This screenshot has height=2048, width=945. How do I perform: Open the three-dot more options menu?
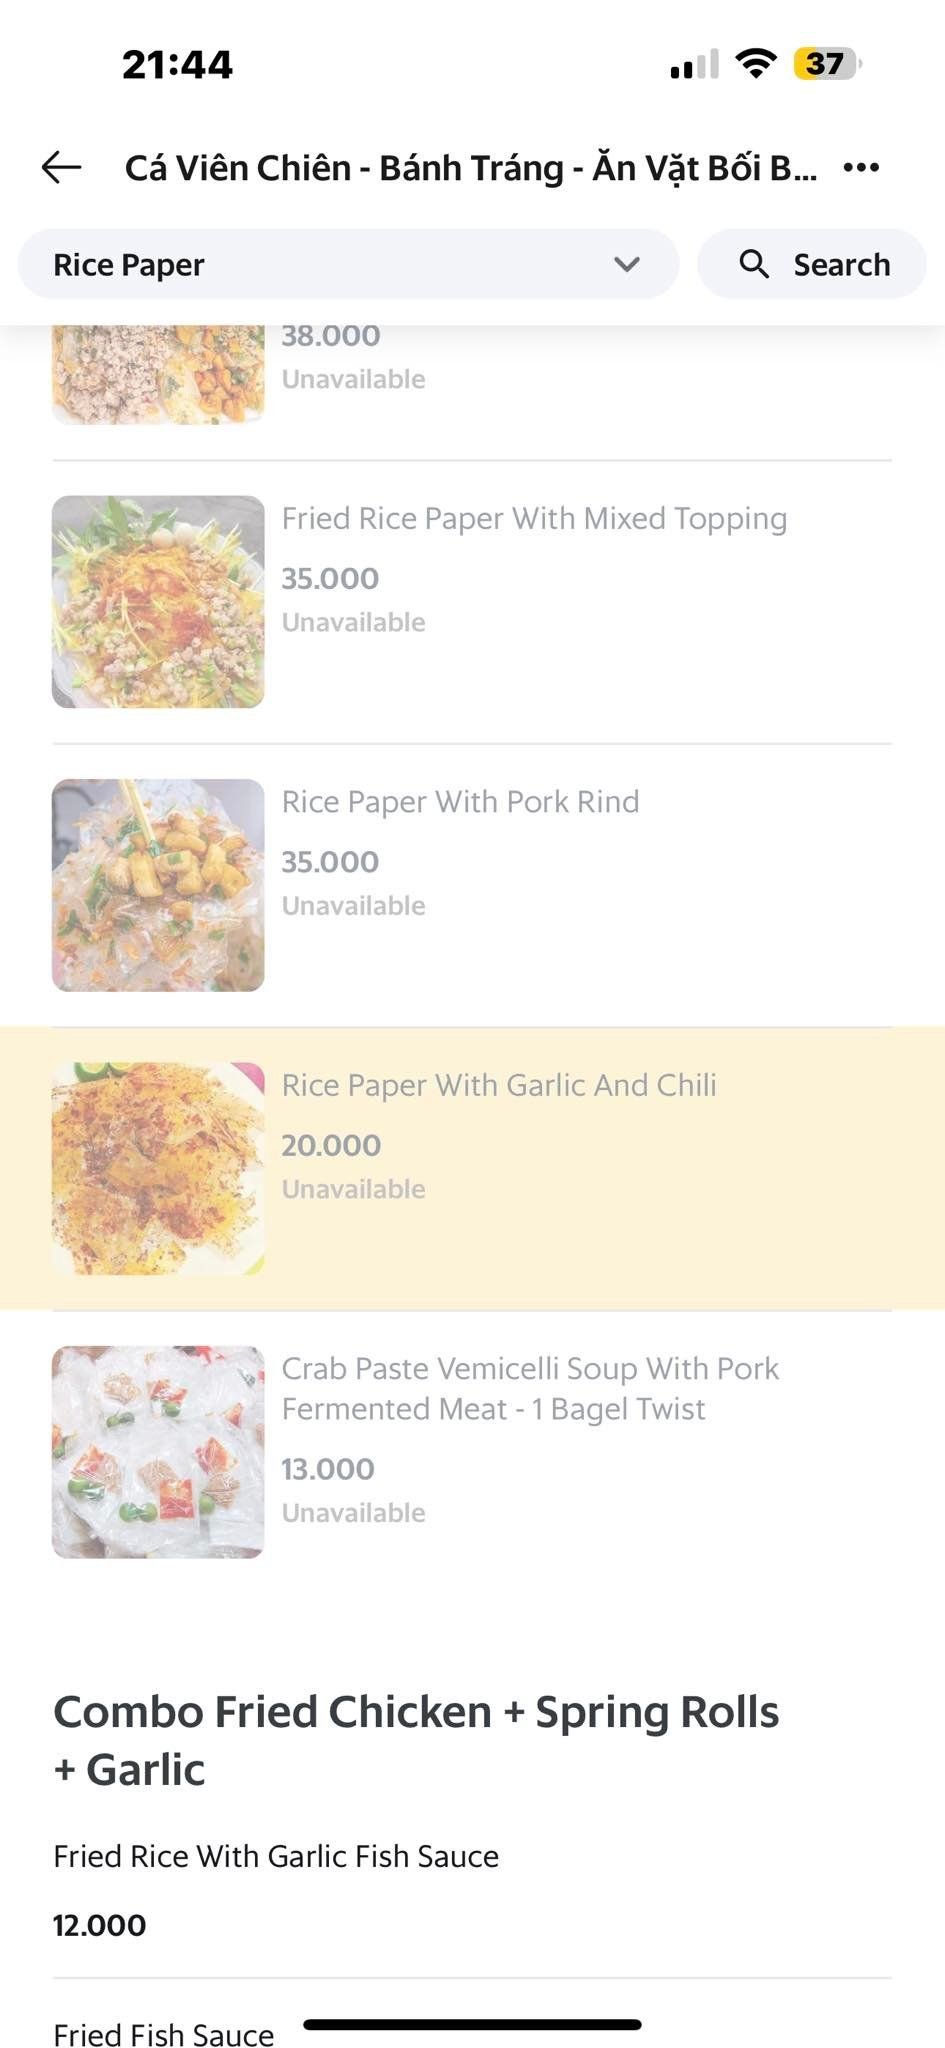(x=861, y=167)
